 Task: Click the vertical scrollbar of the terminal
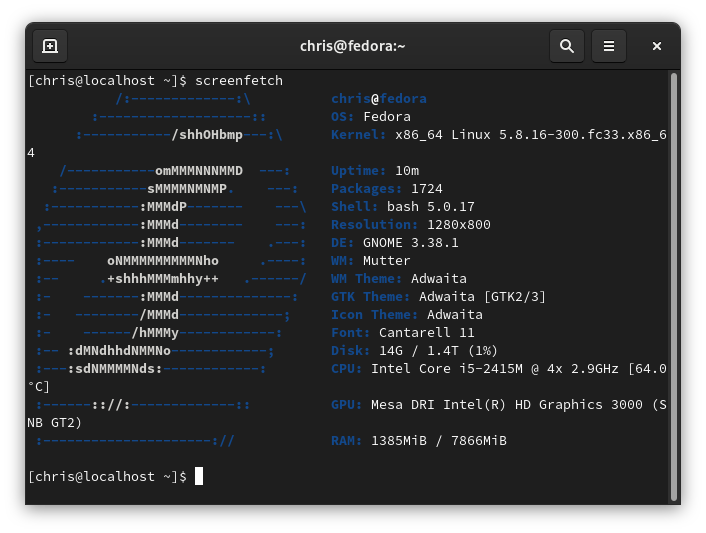tap(674, 286)
